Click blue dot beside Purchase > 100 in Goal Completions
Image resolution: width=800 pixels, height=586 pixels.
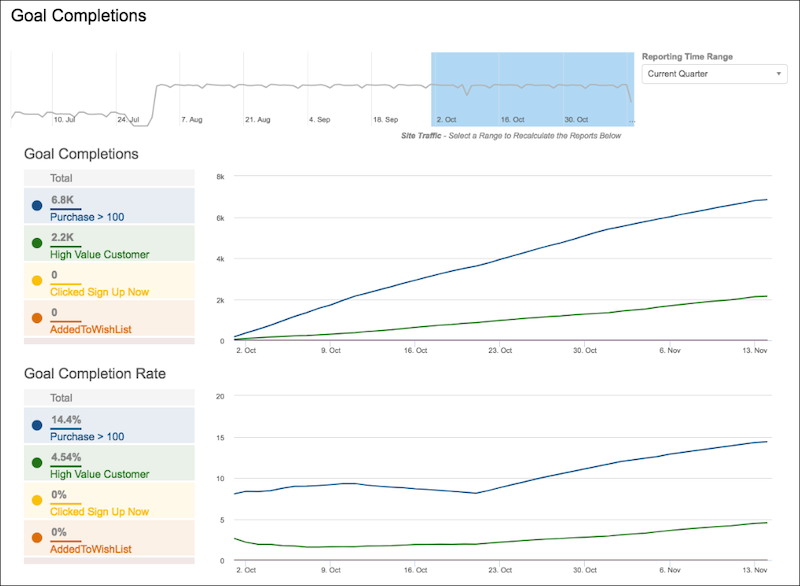[x=37, y=206]
